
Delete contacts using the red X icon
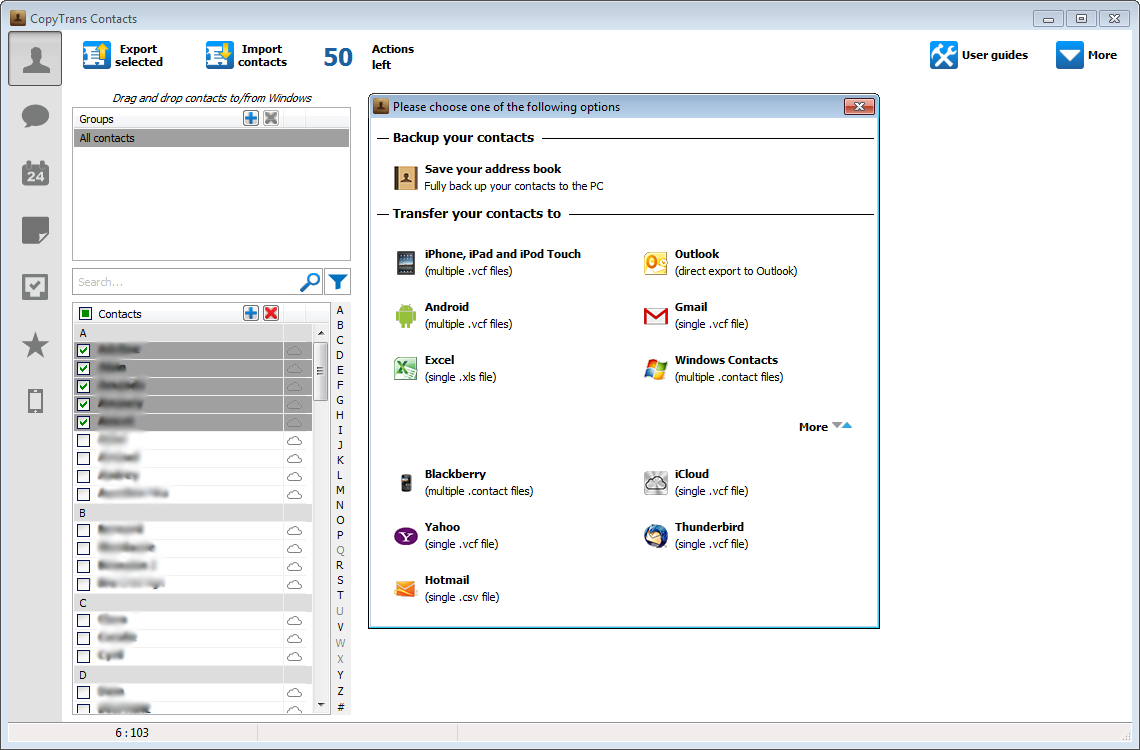pos(271,313)
